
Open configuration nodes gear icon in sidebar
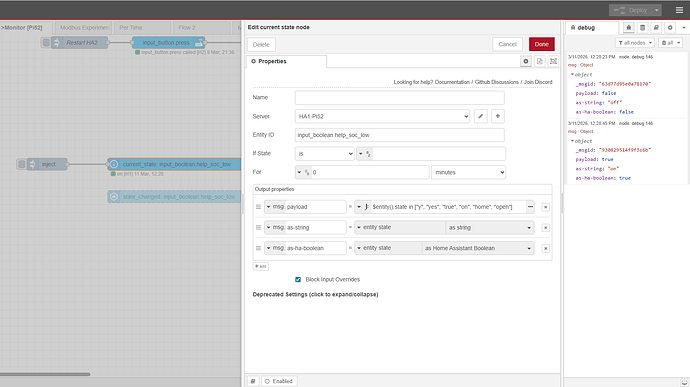coord(670,27)
